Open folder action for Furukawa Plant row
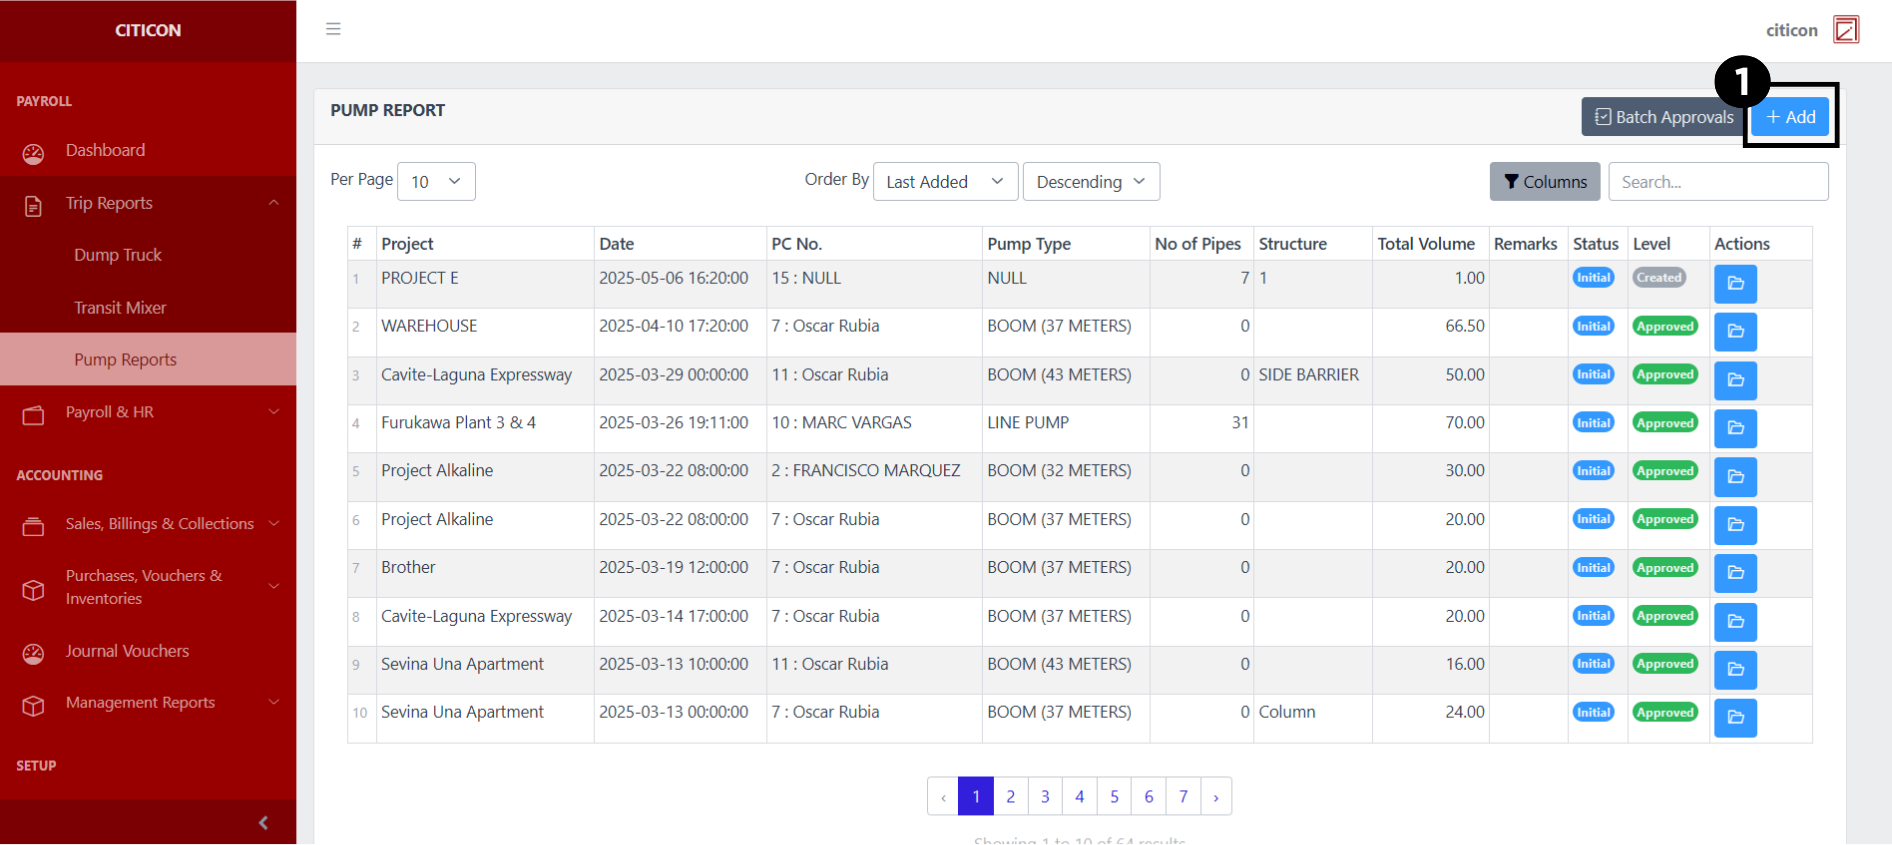1892x845 pixels. click(1735, 428)
